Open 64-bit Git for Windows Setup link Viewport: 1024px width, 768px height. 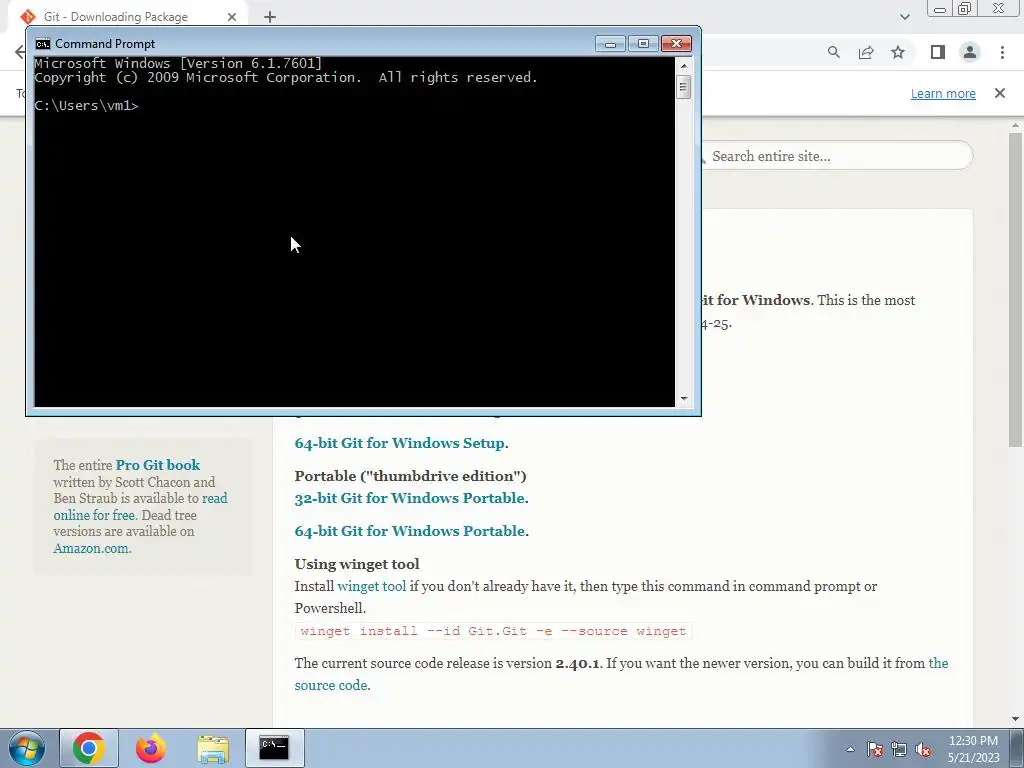point(400,443)
